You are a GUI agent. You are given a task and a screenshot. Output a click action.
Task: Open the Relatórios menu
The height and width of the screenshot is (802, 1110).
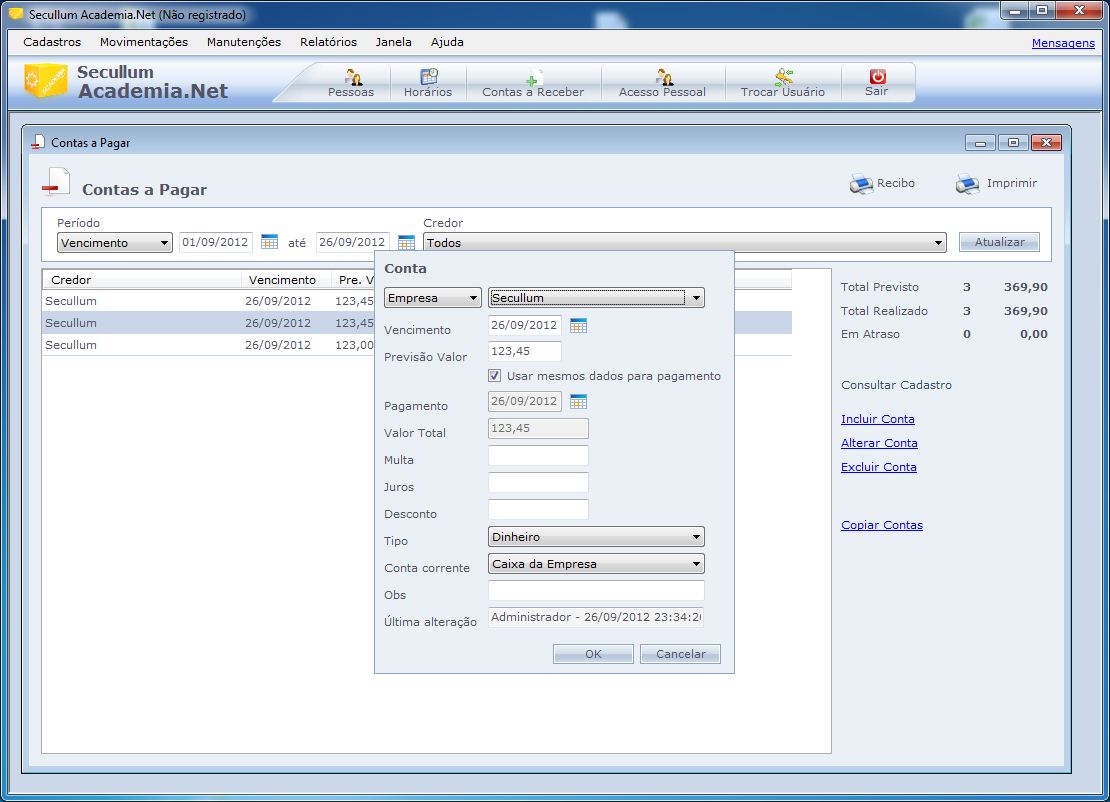(x=328, y=42)
